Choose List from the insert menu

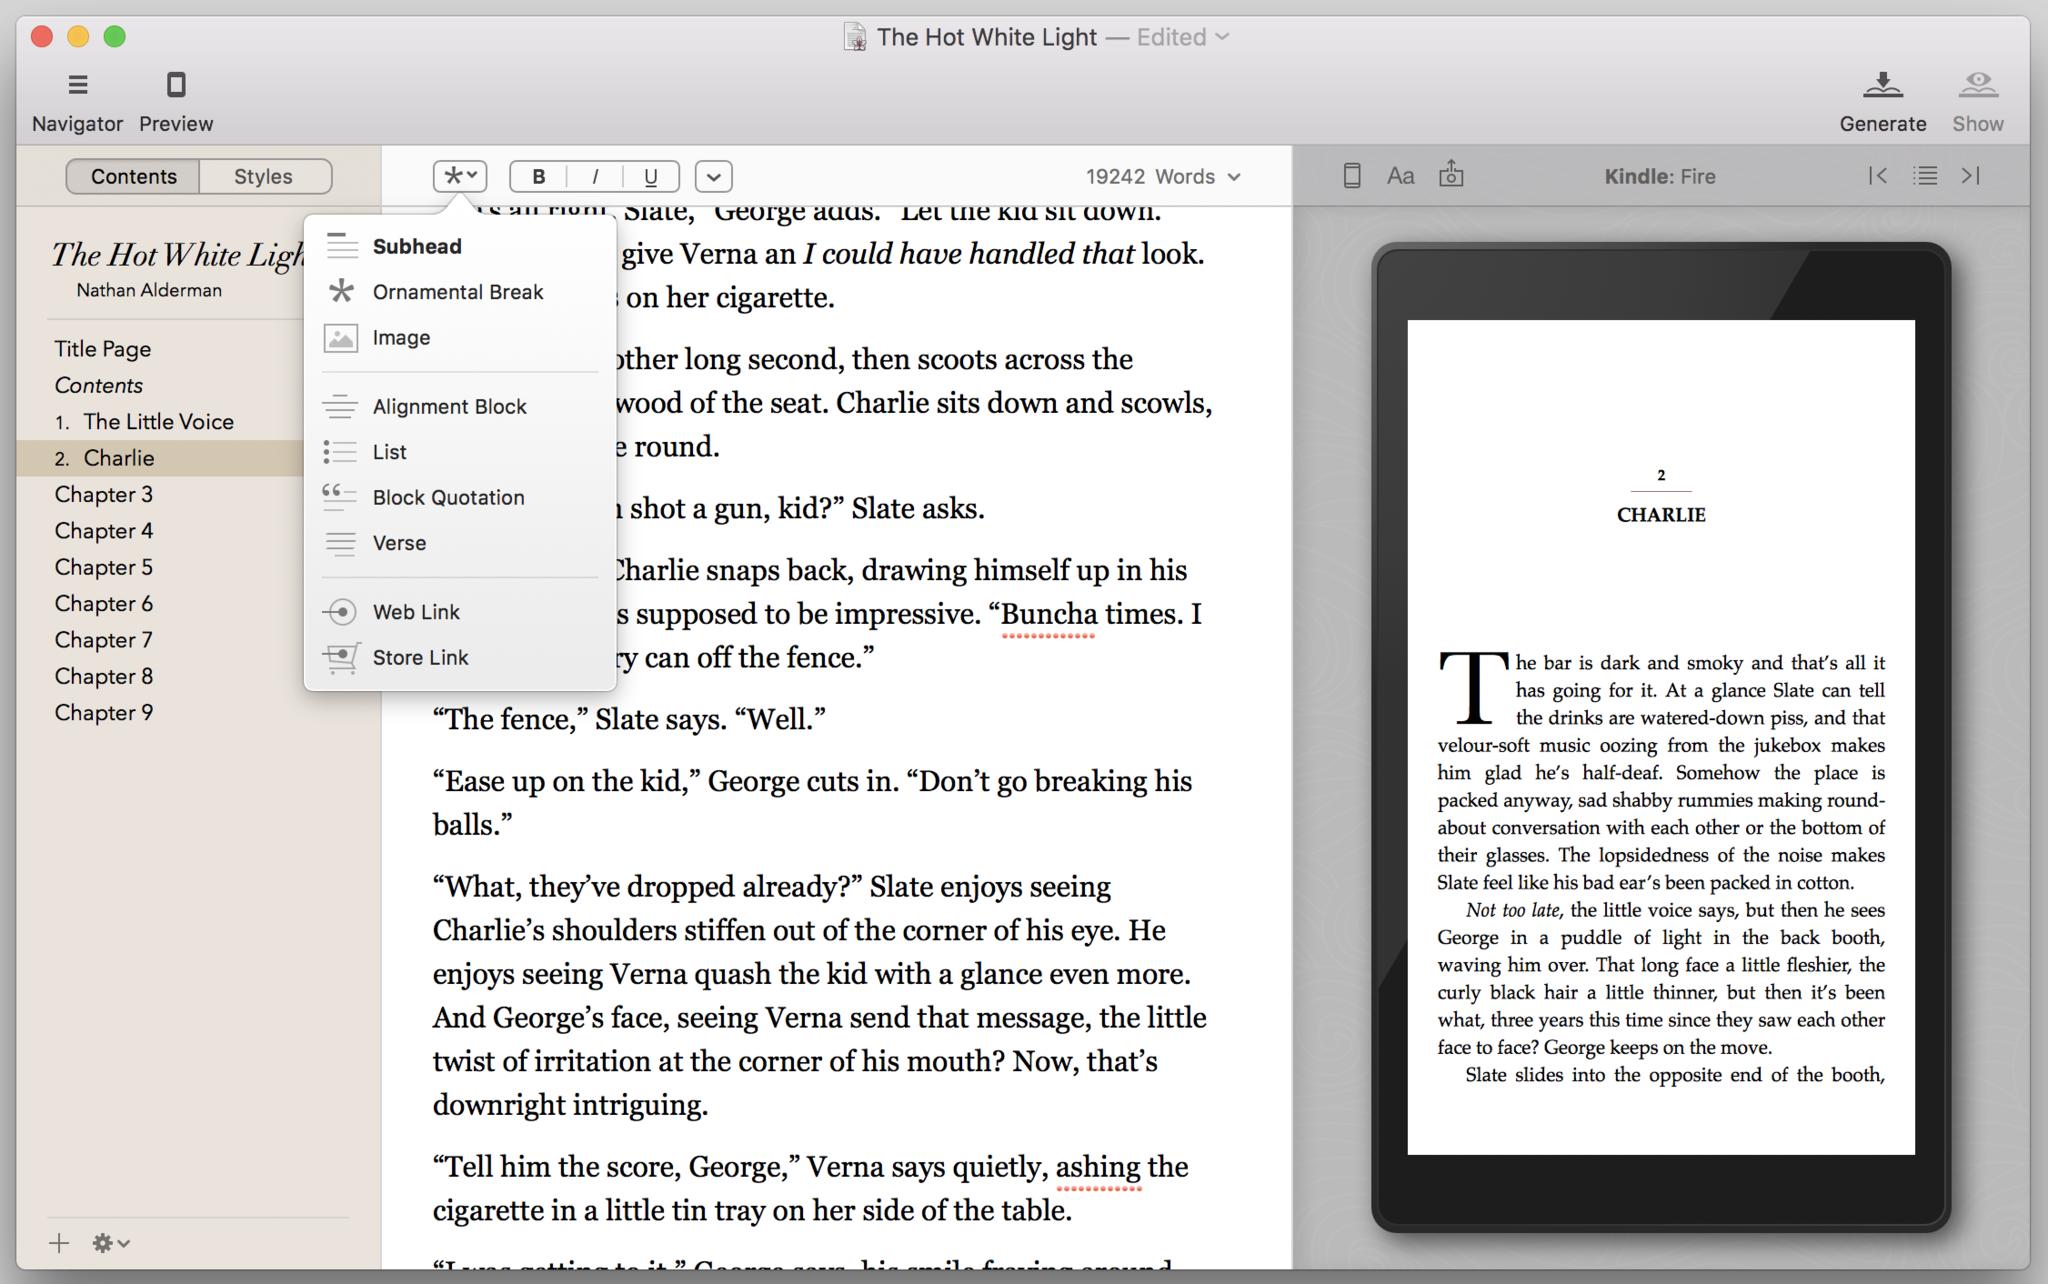[460, 452]
